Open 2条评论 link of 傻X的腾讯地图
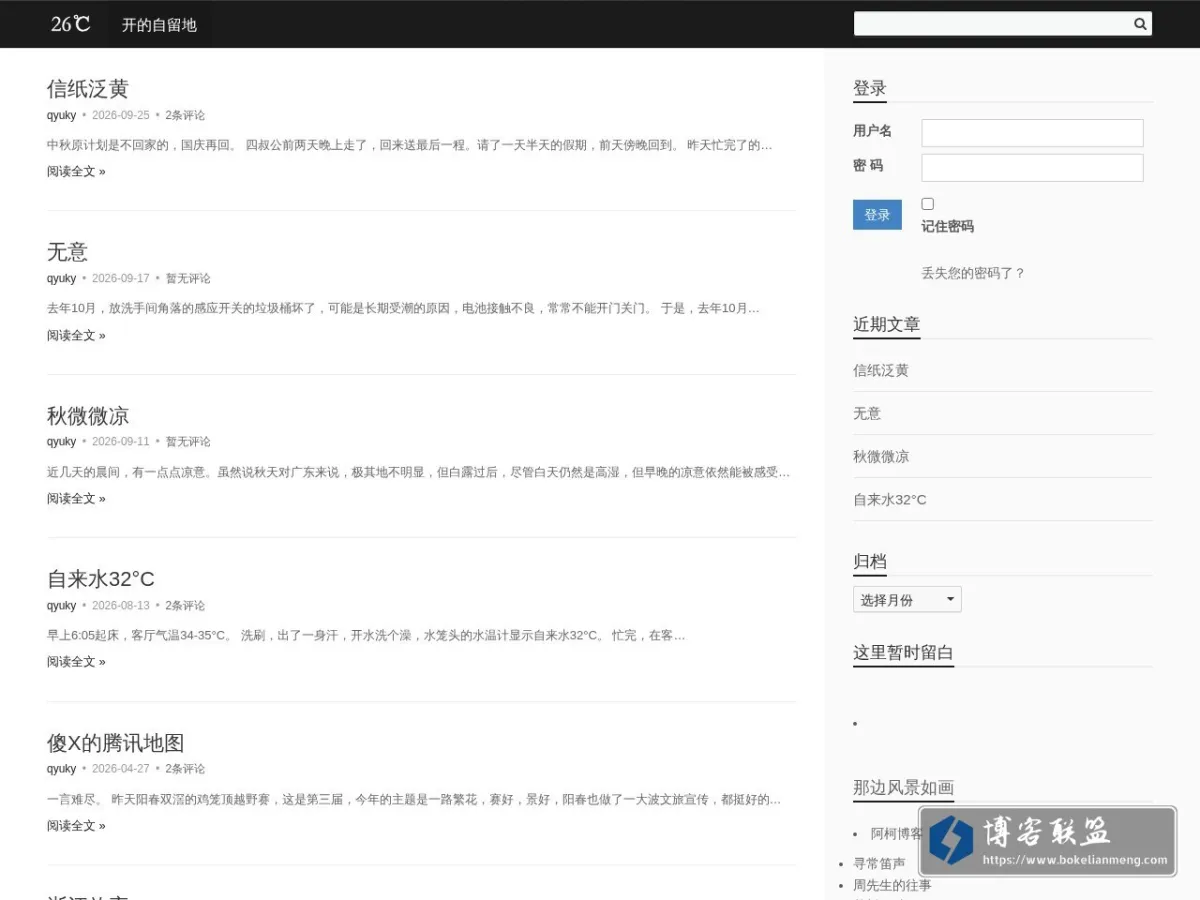The image size is (1200, 900). pos(185,768)
